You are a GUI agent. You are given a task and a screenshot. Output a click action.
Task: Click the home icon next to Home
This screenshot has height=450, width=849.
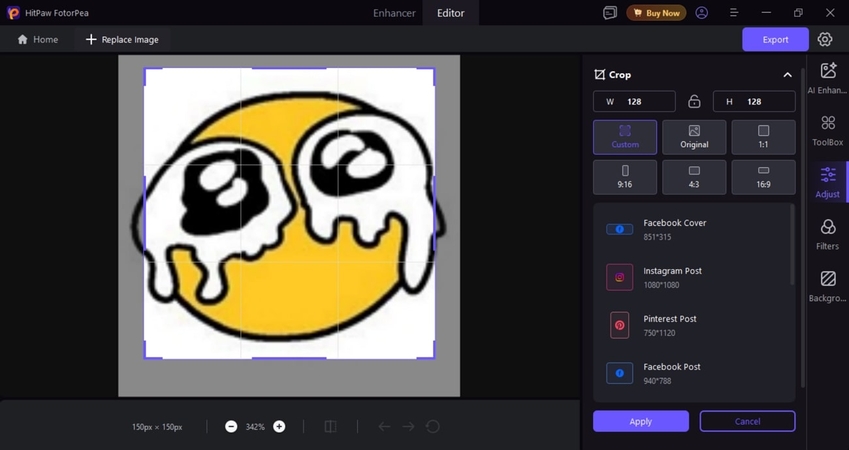(22, 40)
